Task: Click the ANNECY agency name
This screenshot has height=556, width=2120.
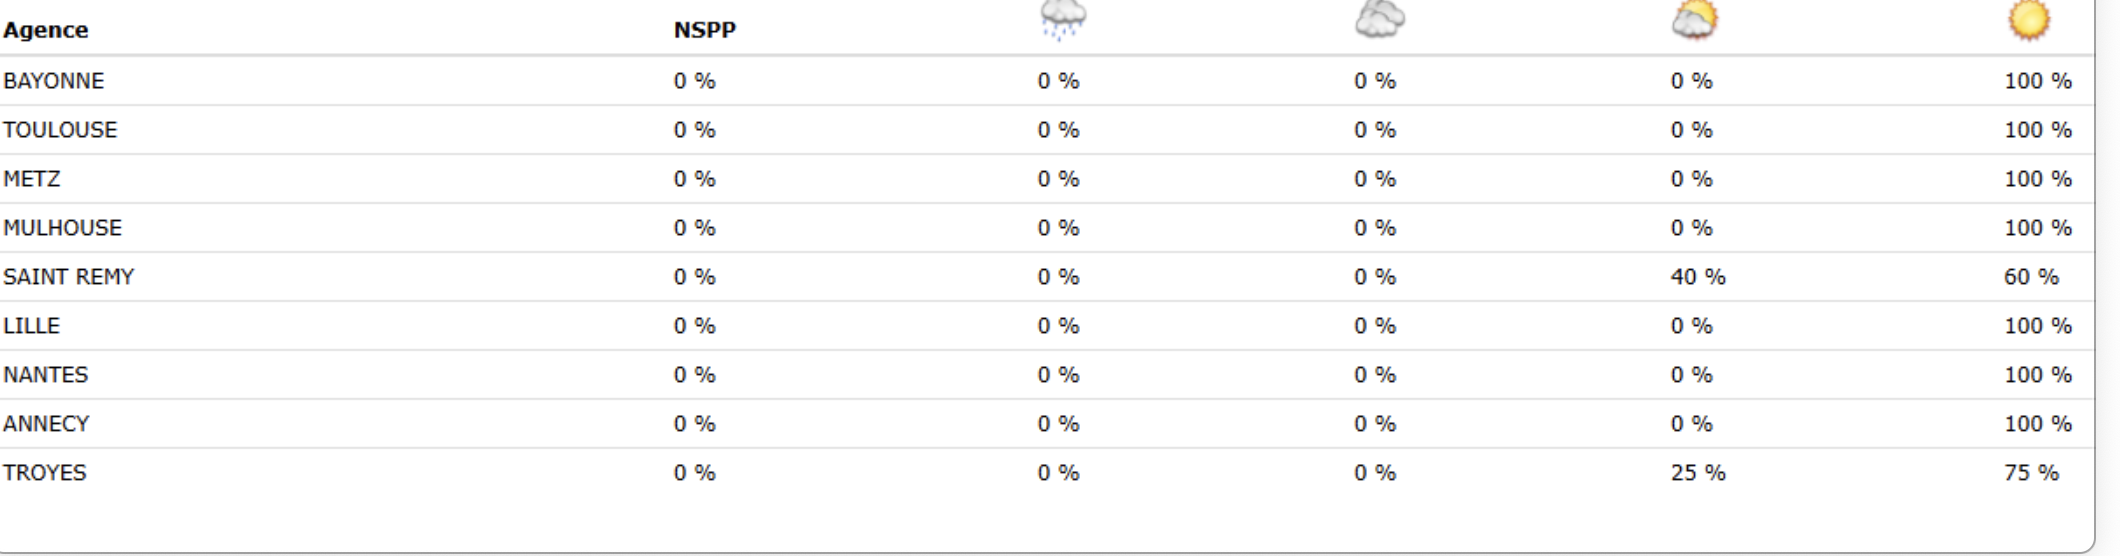Action: (46, 424)
